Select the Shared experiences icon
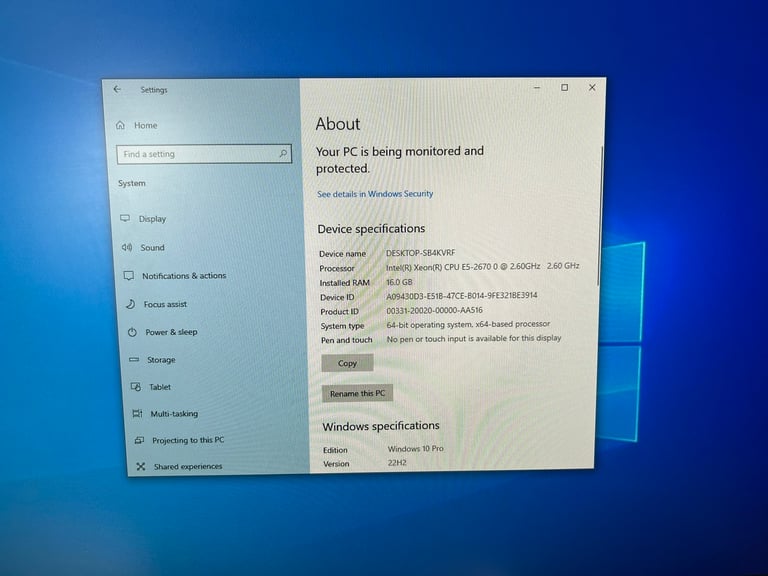 141,466
